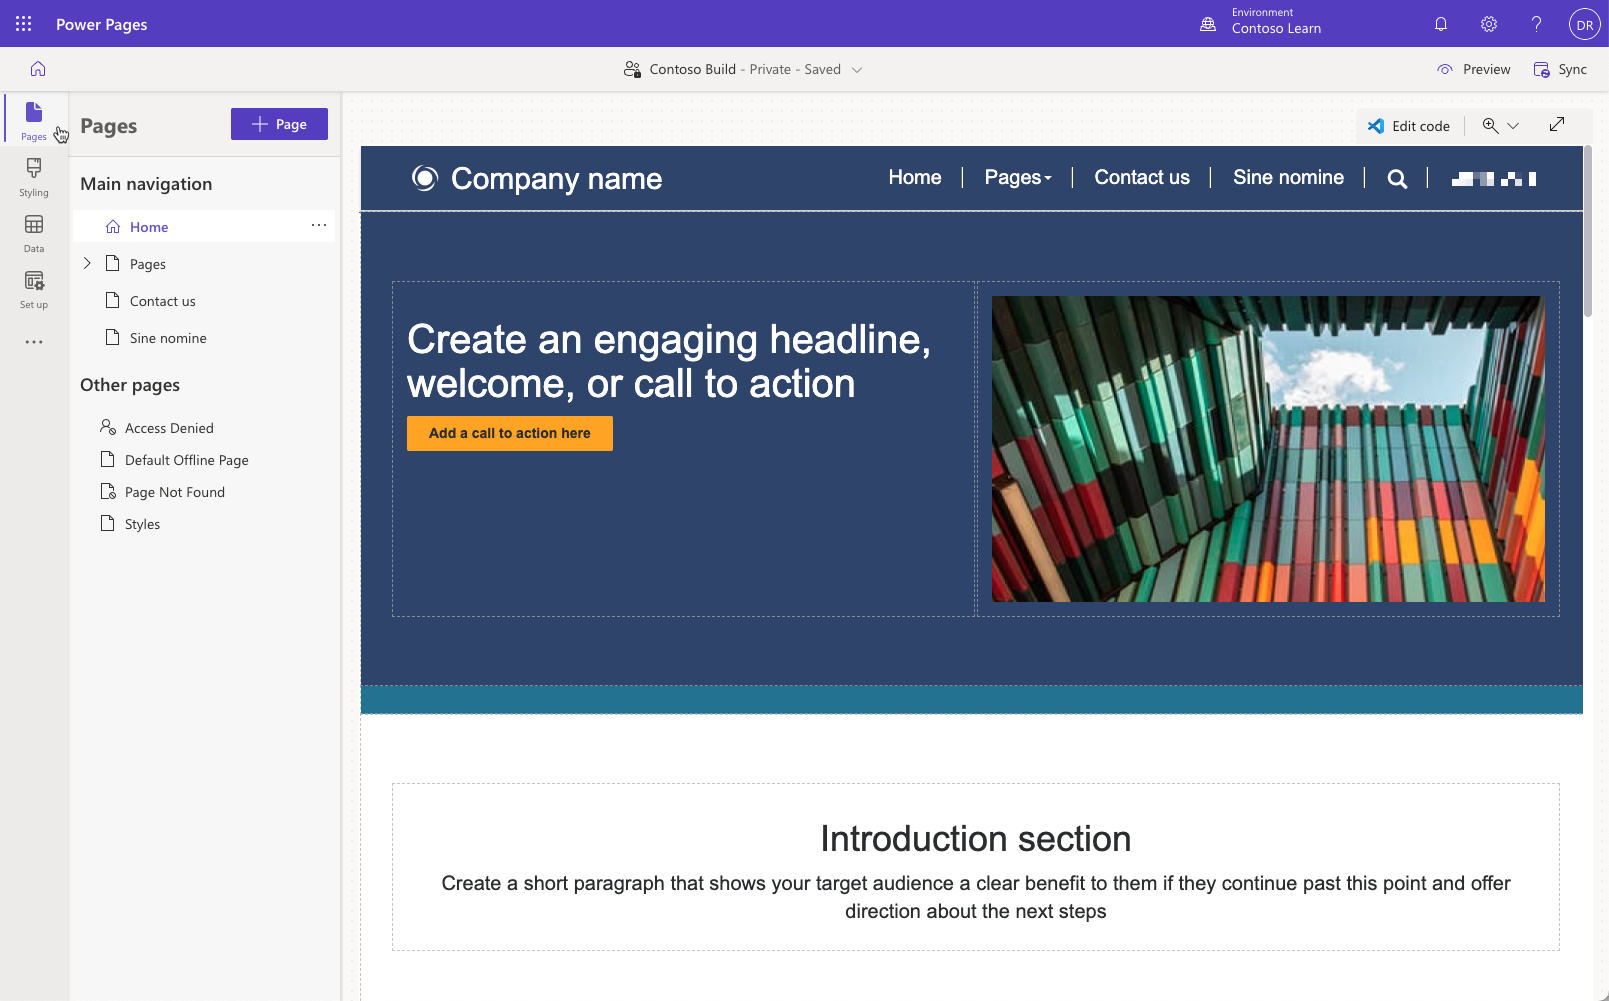Open the Styling workspace
The image size is (1609, 1001).
pos(33,178)
